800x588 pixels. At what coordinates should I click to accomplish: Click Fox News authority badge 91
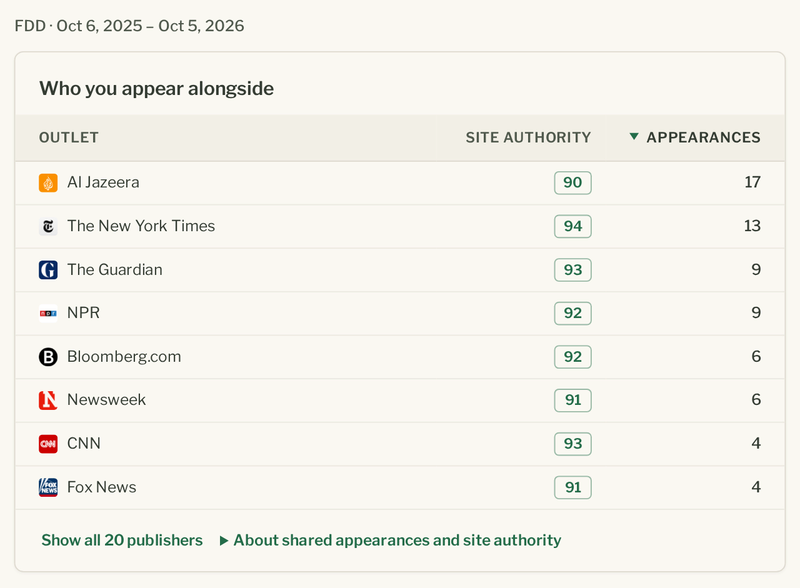click(572, 487)
